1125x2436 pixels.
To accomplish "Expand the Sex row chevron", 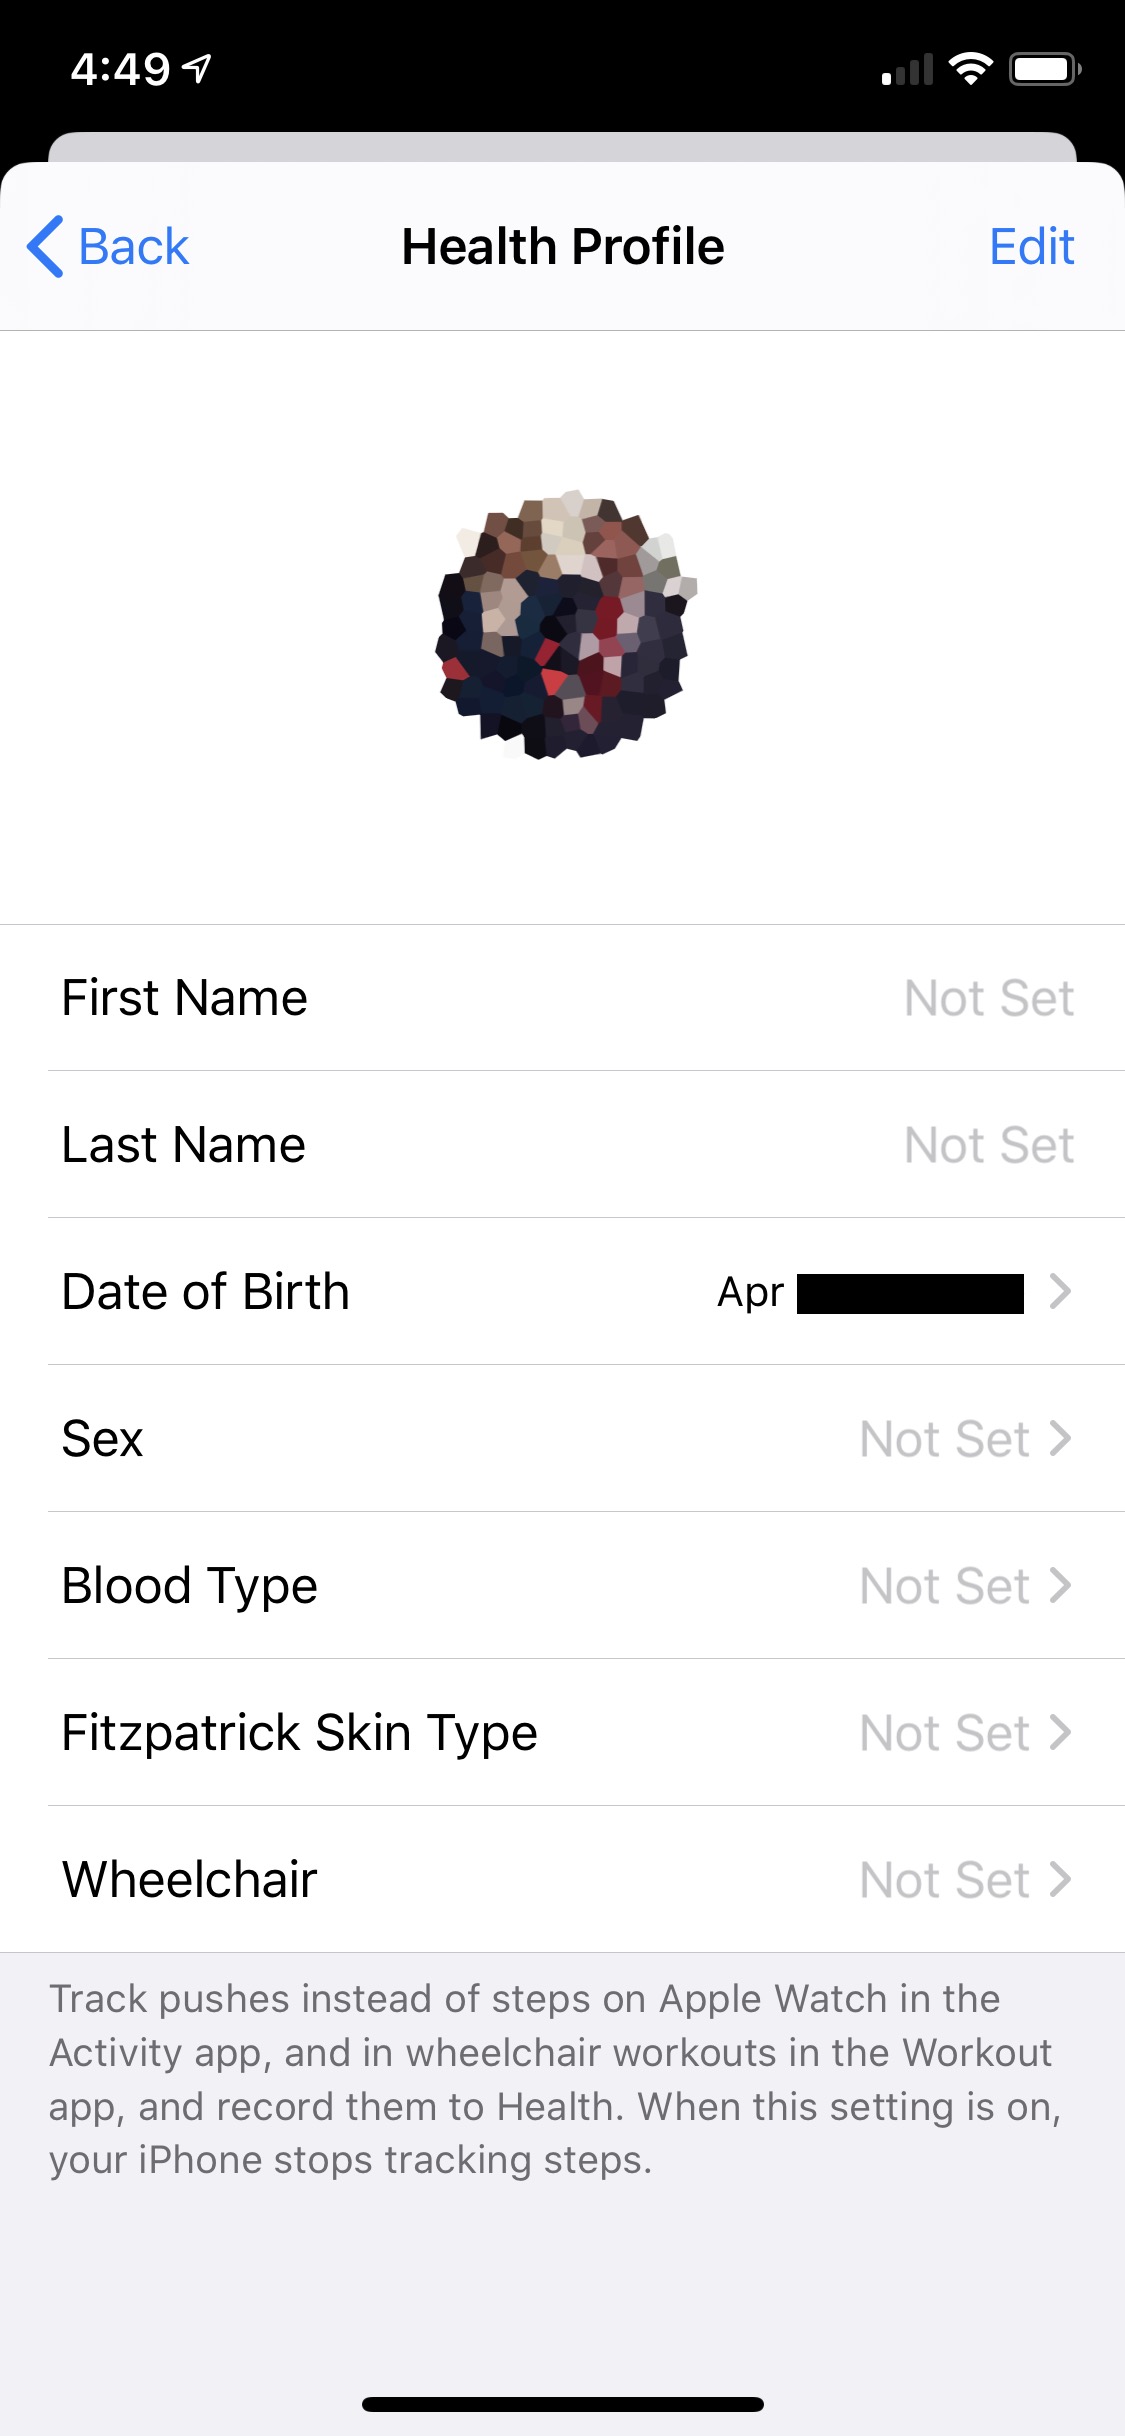I will pos(1060,1438).
